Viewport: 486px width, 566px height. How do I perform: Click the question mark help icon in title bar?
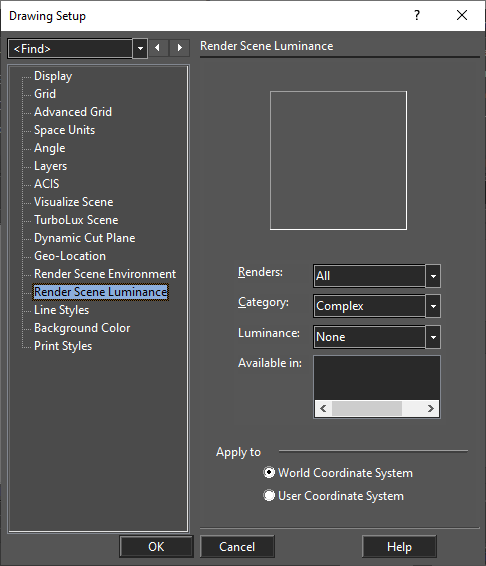[417, 16]
